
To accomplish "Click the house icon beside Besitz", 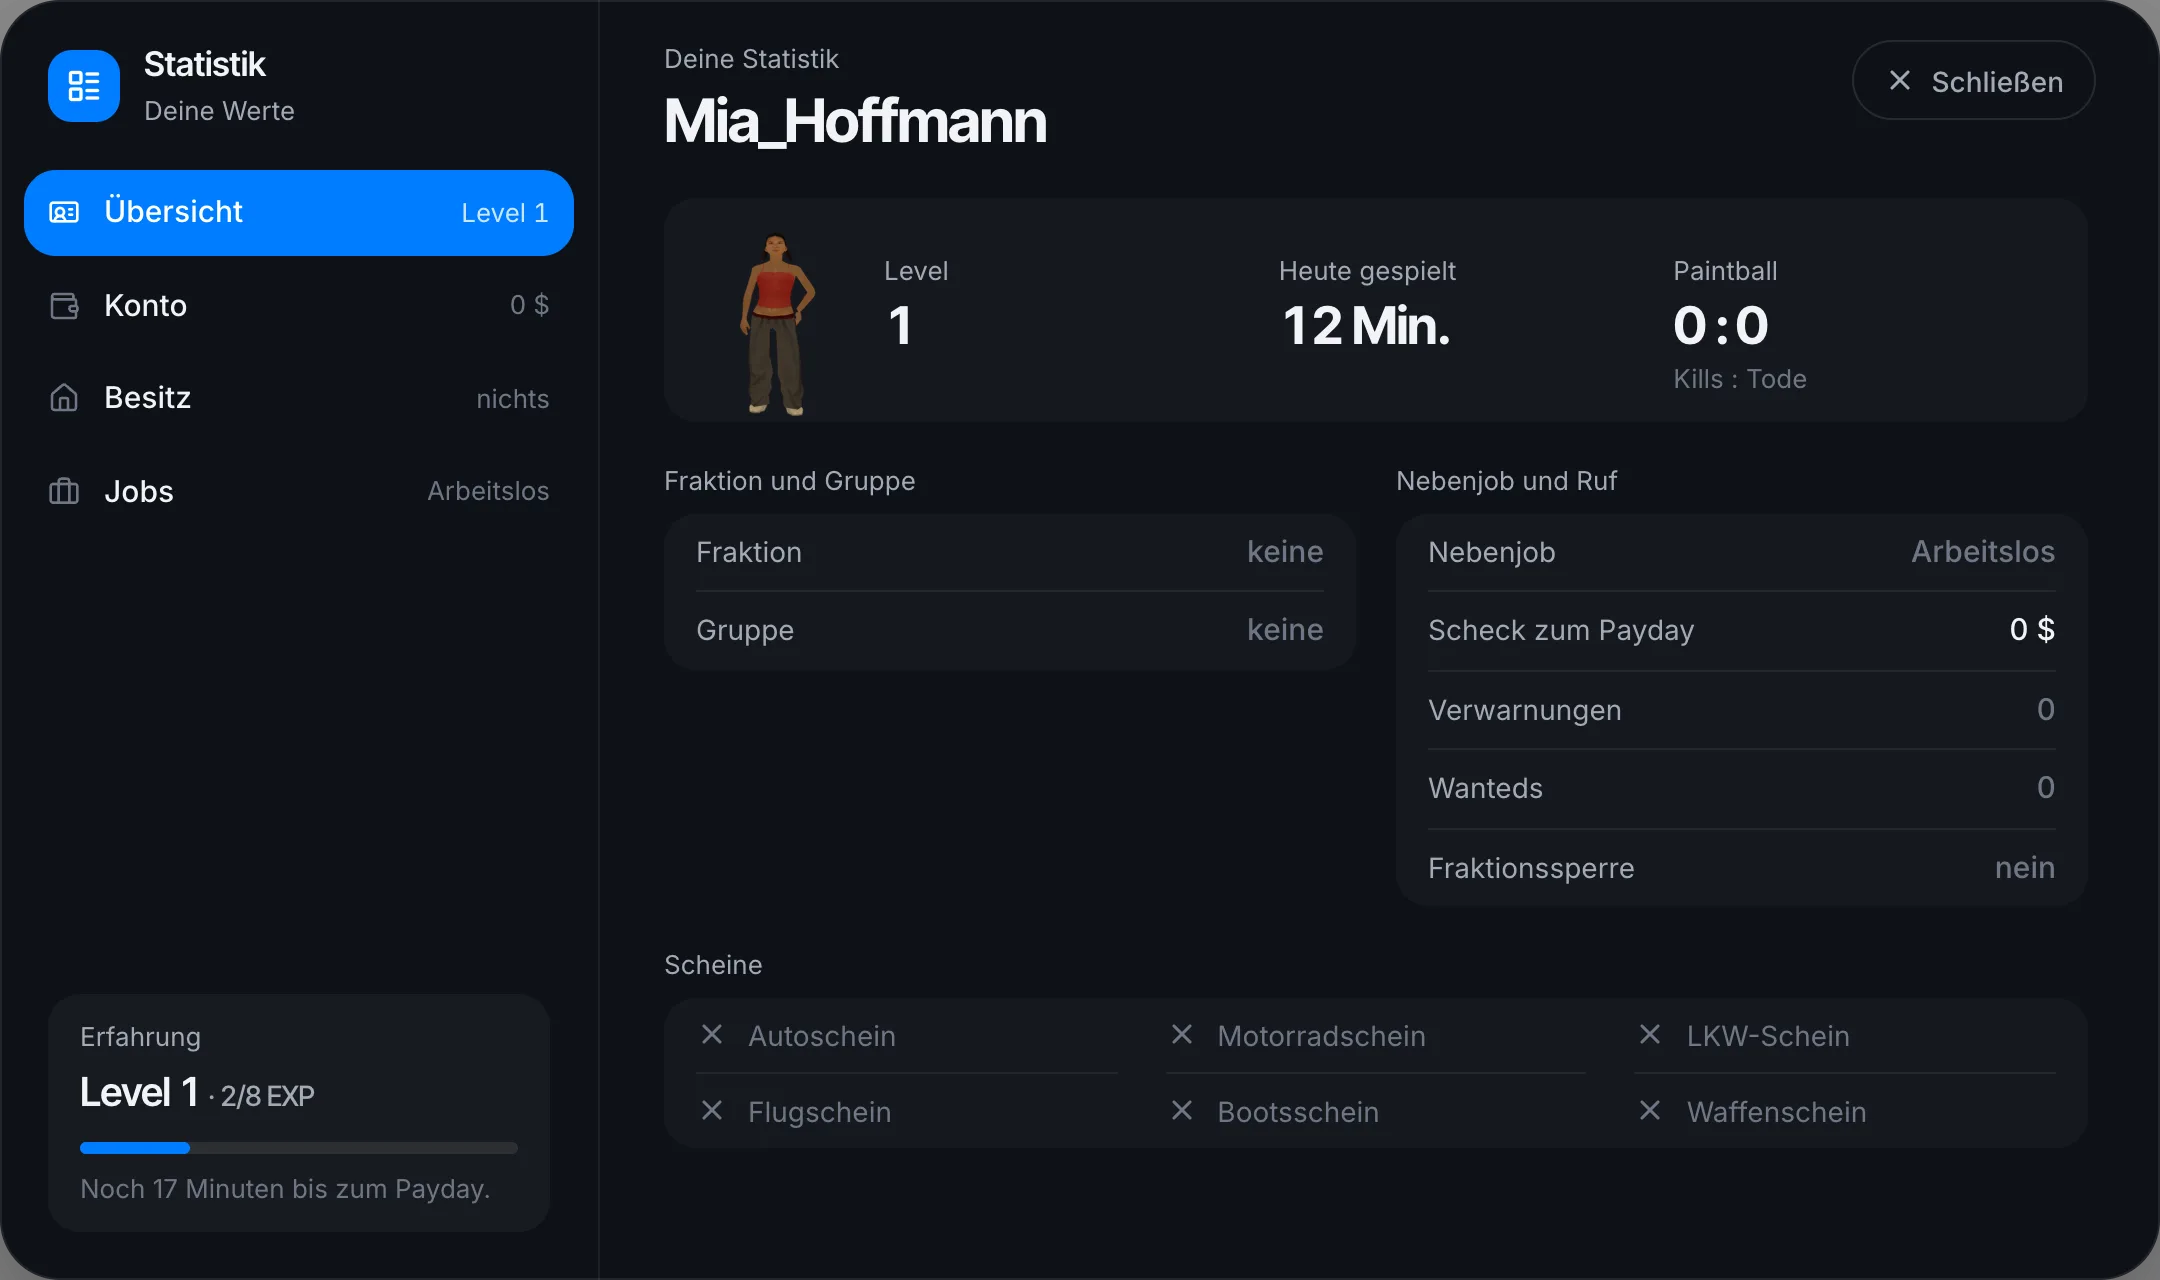I will pyautogui.click(x=64, y=398).
